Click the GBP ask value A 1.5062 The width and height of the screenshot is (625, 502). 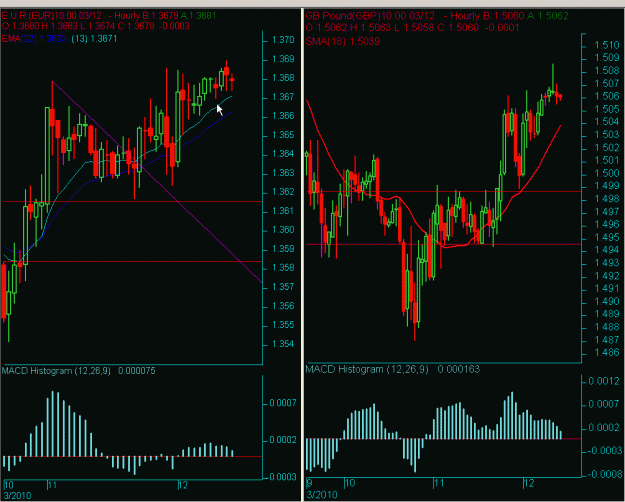click(x=548, y=16)
